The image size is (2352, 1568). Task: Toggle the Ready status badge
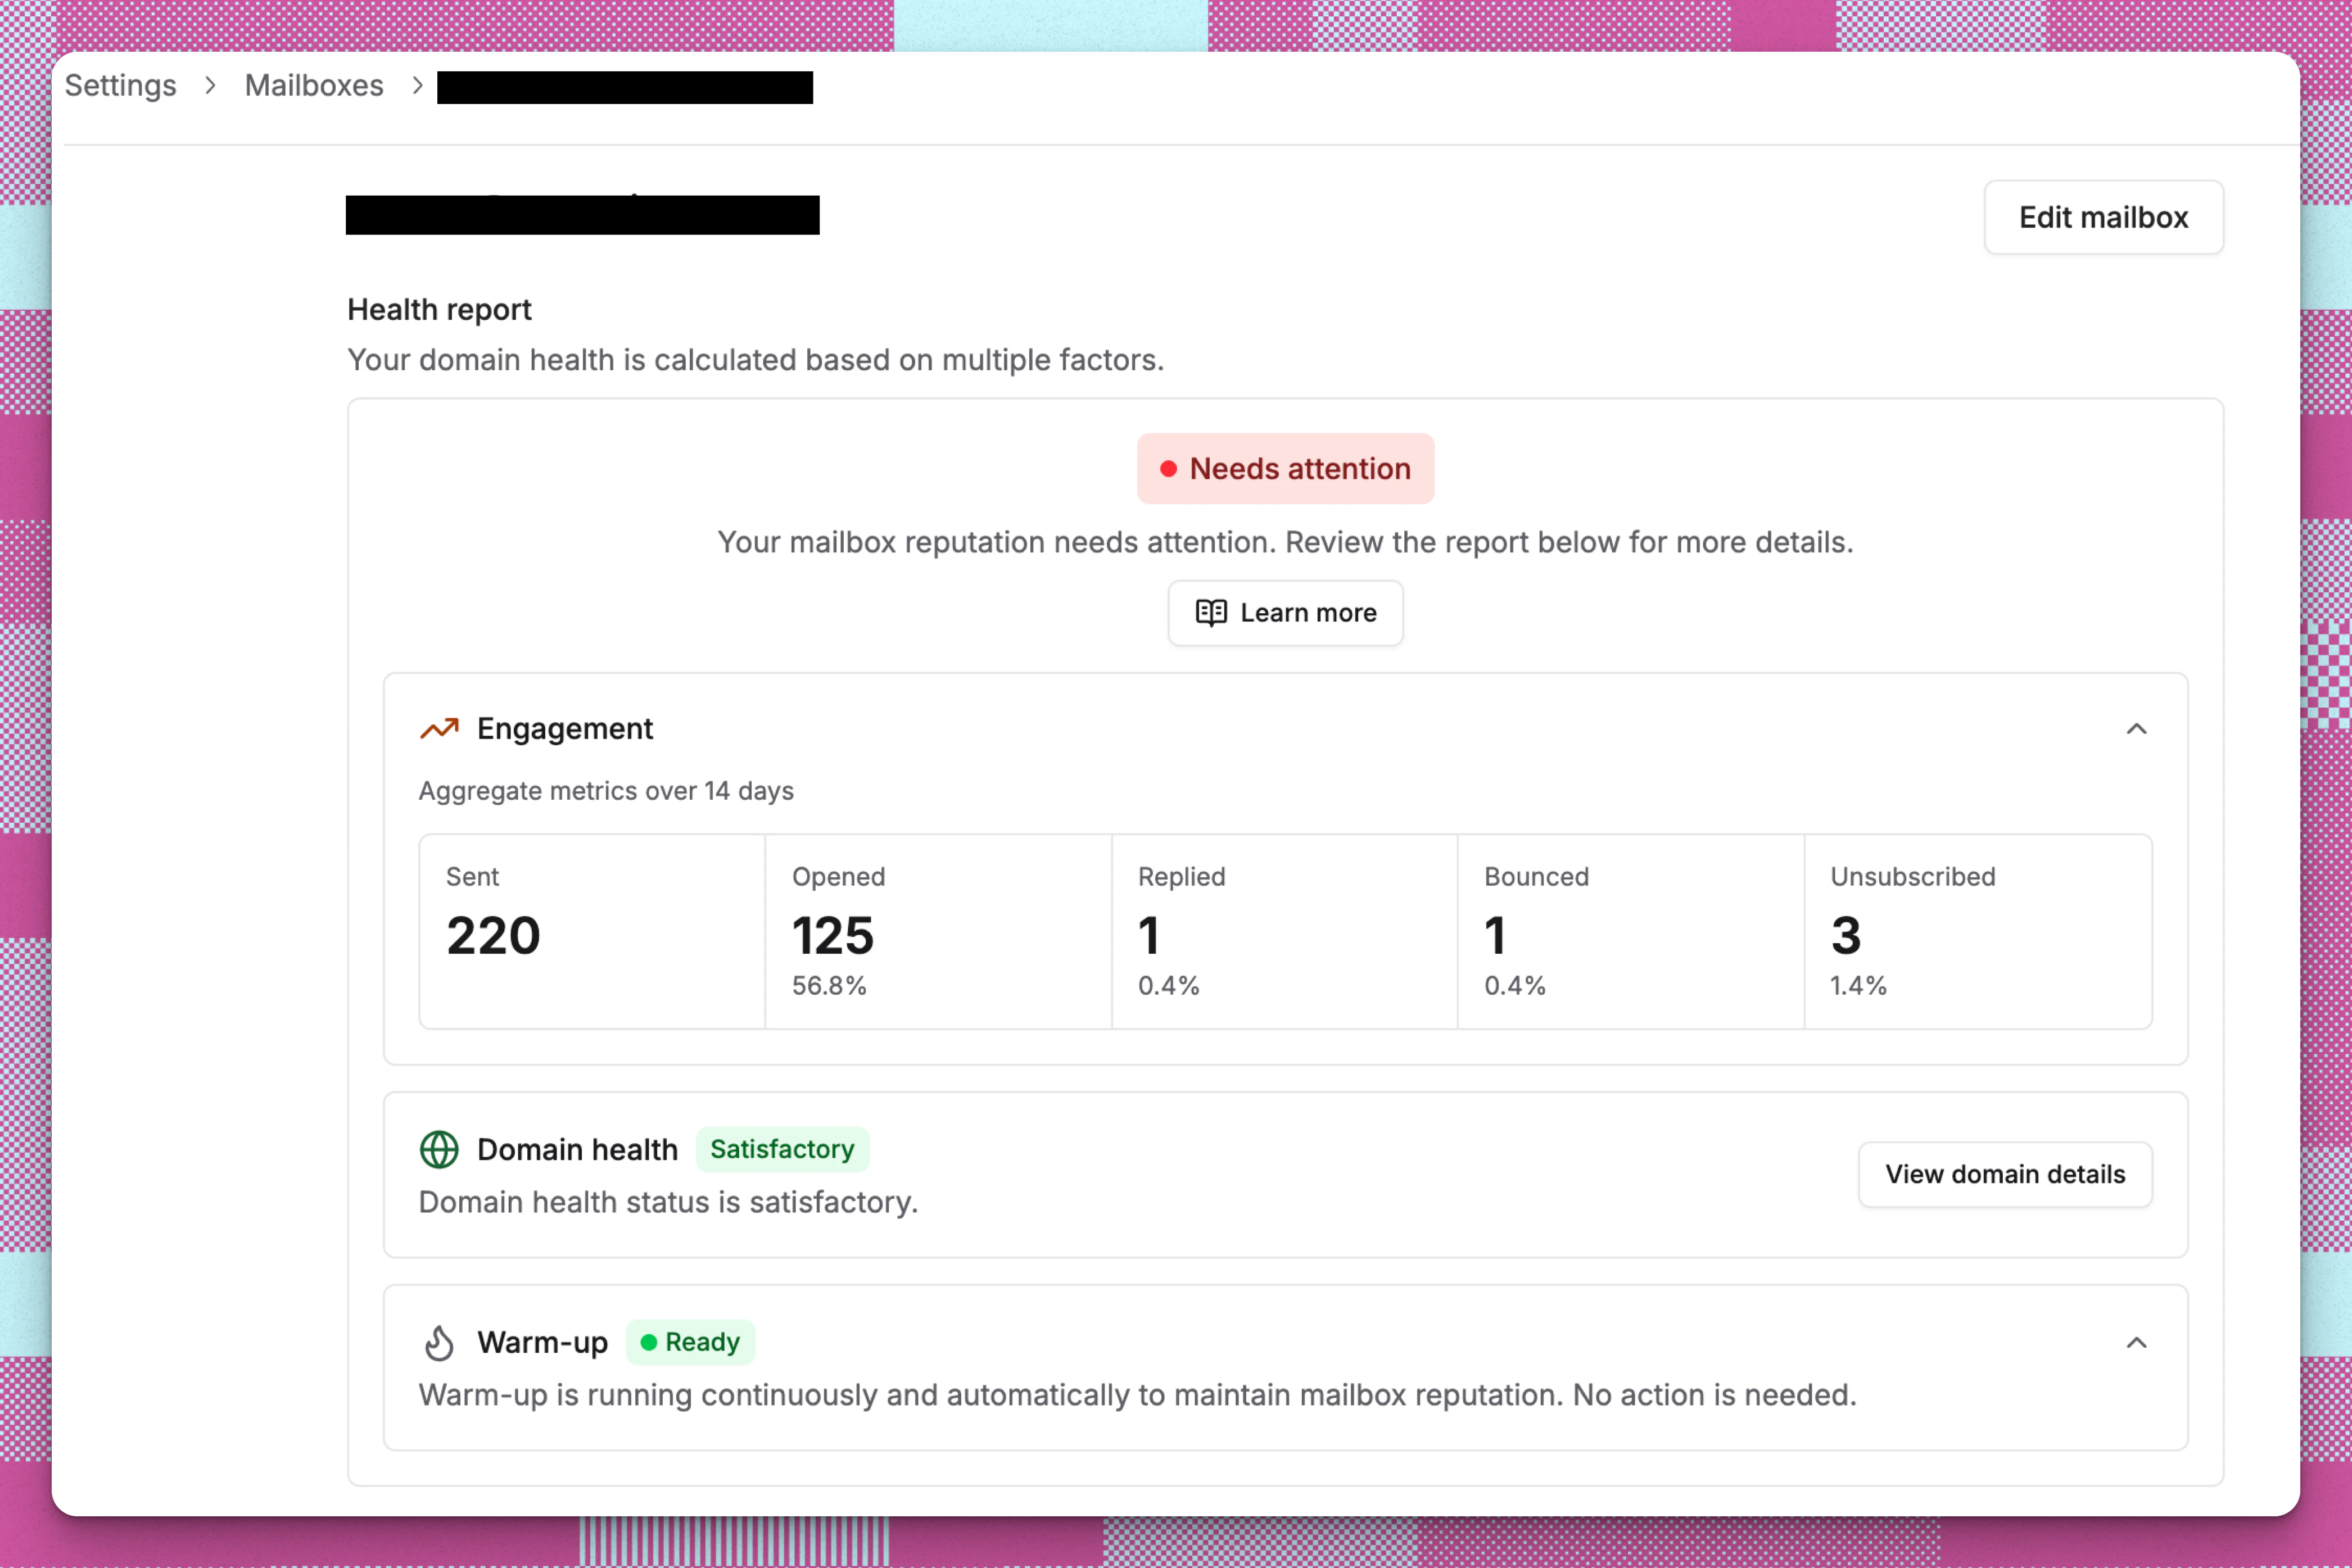(690, 1343)
